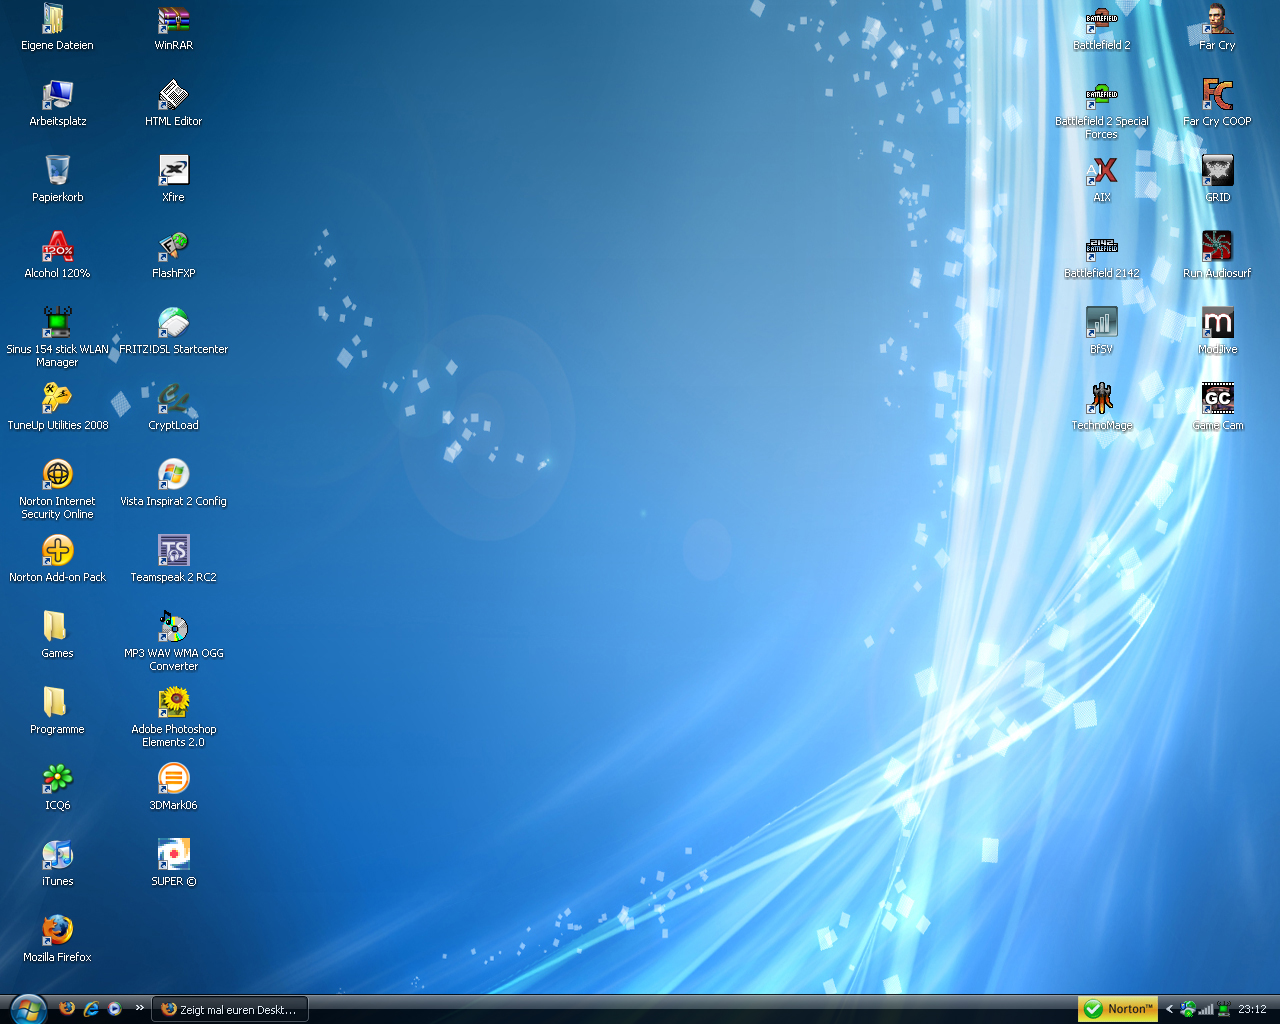
Task: Open the Windows Start orb
Action: click(27, 1009)
